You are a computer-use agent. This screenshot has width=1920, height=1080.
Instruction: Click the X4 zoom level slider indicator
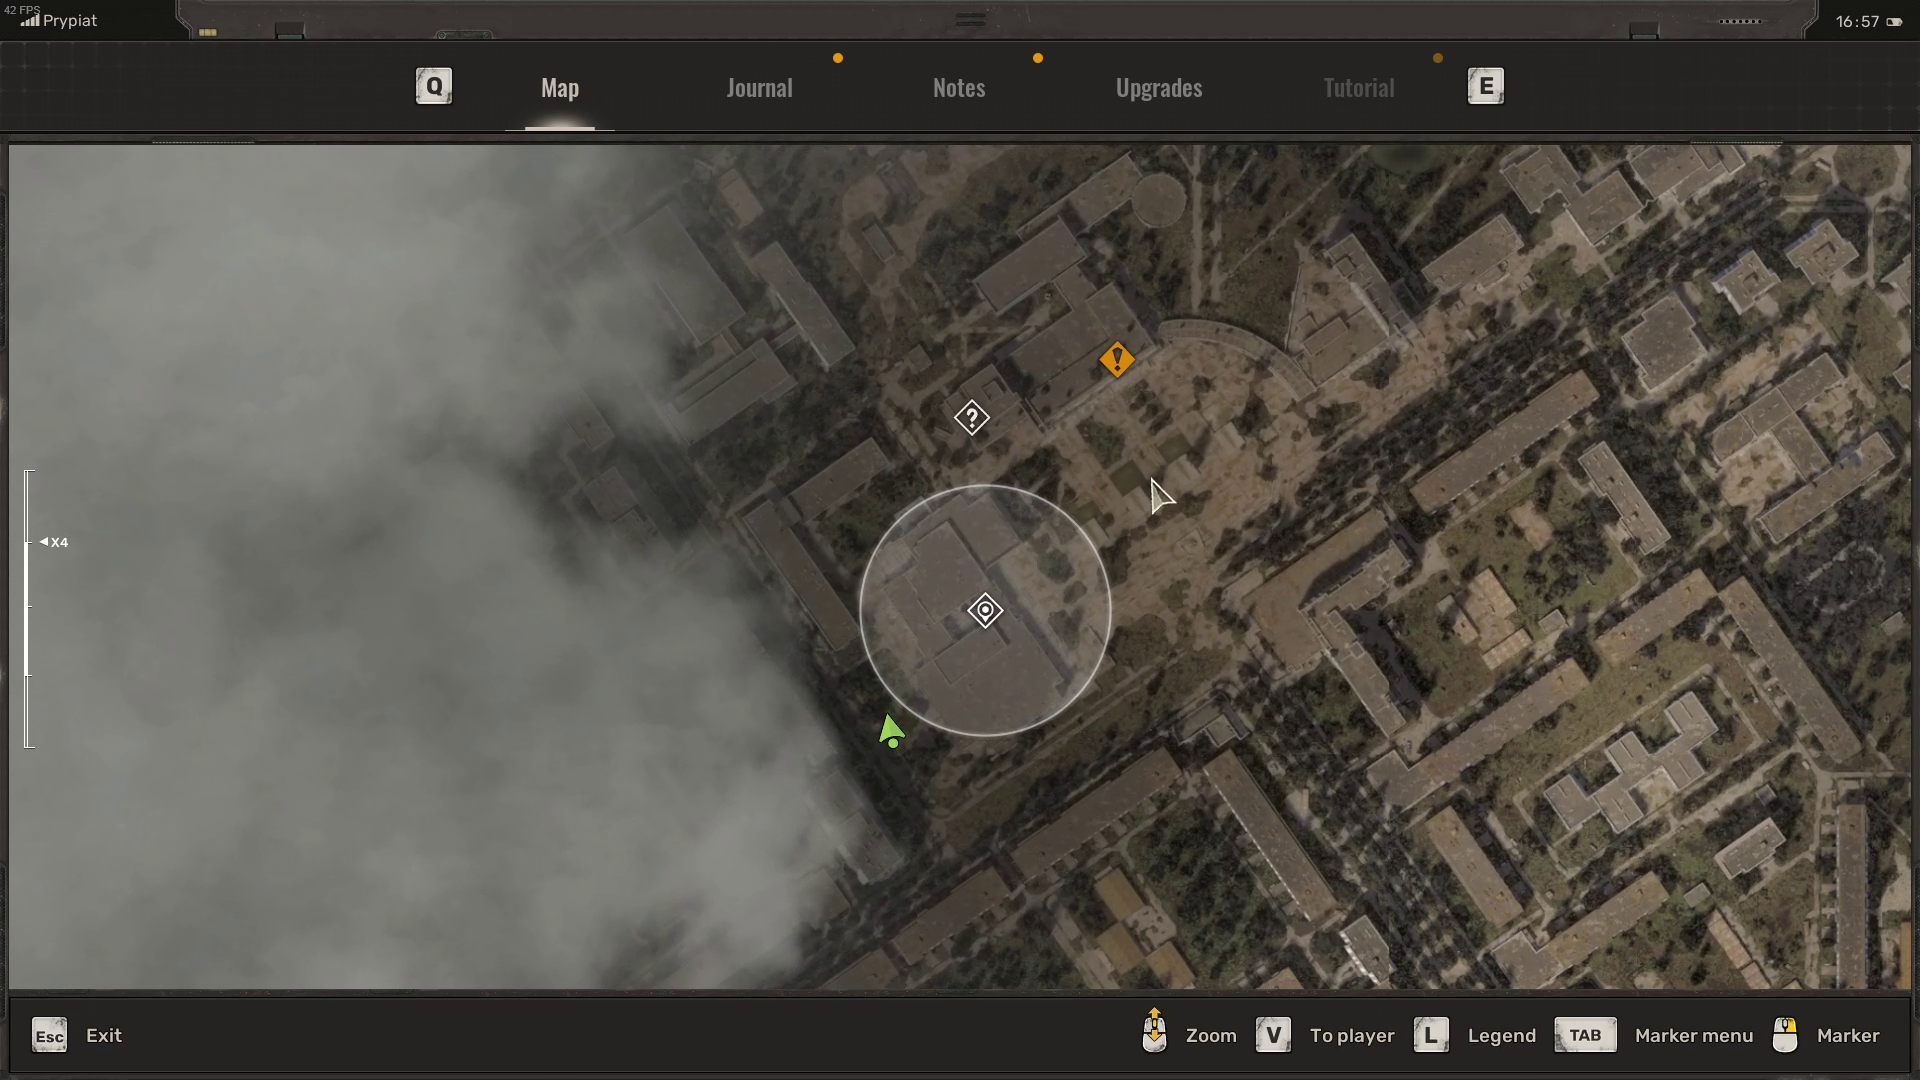point(54,542)
